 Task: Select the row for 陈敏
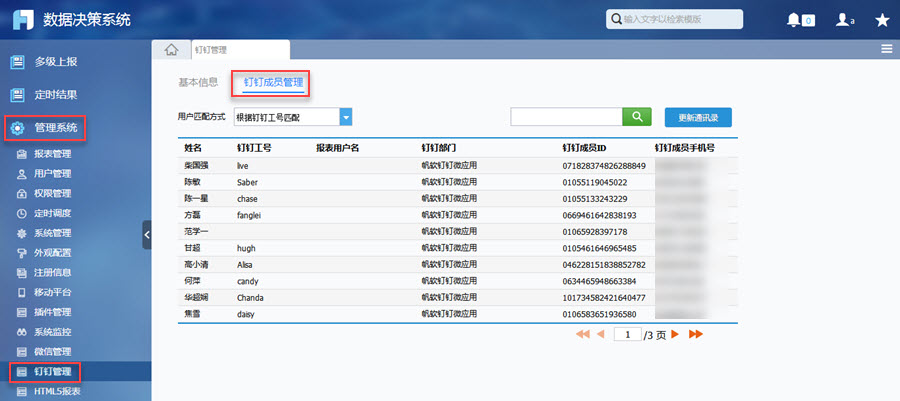click(457, 182)
